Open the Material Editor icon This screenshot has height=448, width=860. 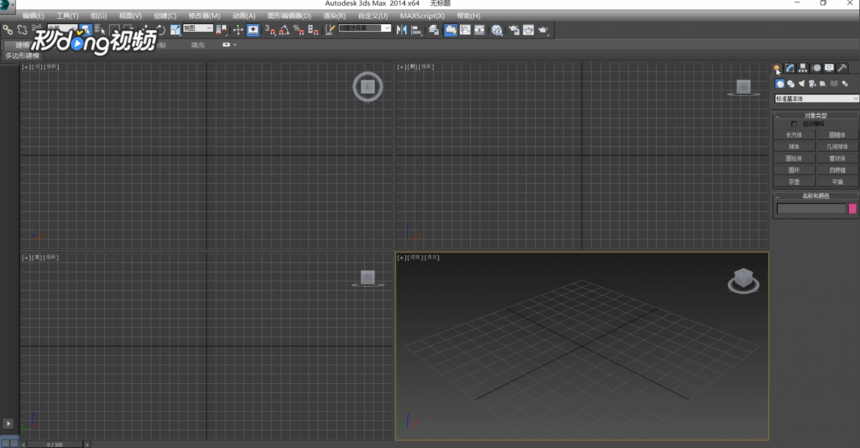pyautogui.click(x=496, y=30)
